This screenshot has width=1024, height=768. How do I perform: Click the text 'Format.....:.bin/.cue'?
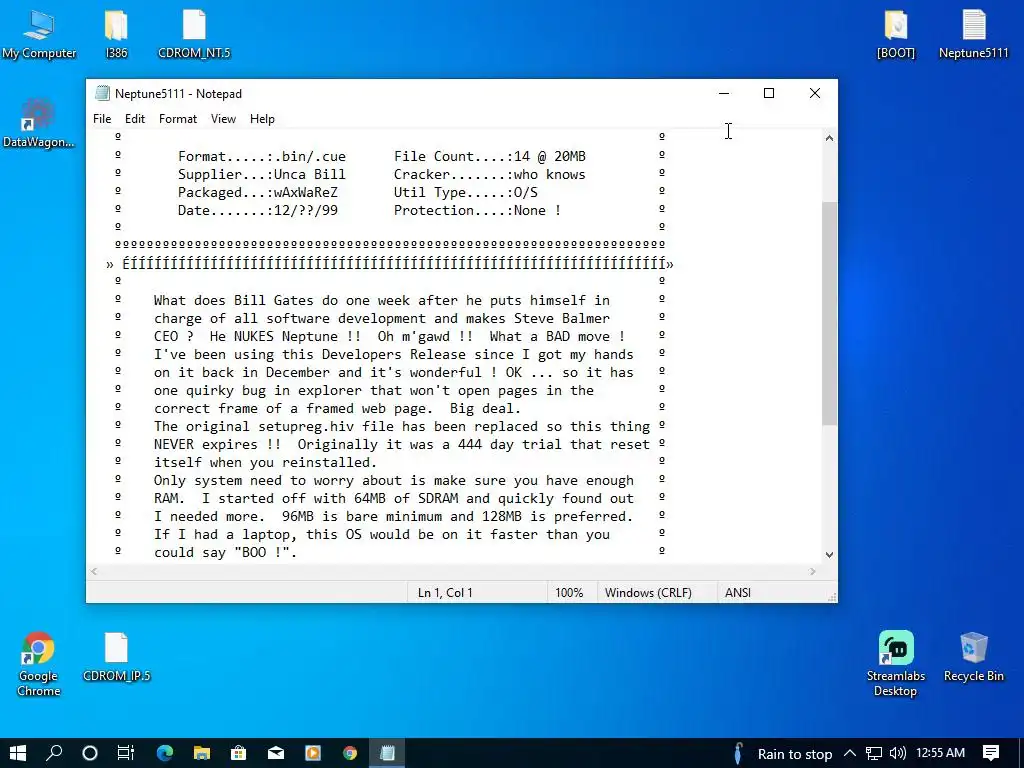(262, 157)
